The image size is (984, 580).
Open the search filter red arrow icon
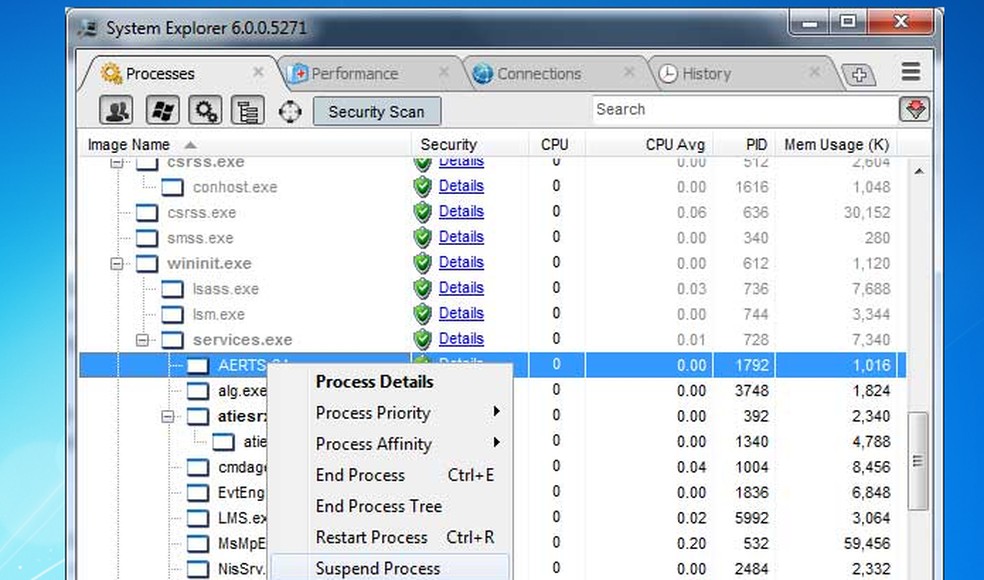coord(915,109)
